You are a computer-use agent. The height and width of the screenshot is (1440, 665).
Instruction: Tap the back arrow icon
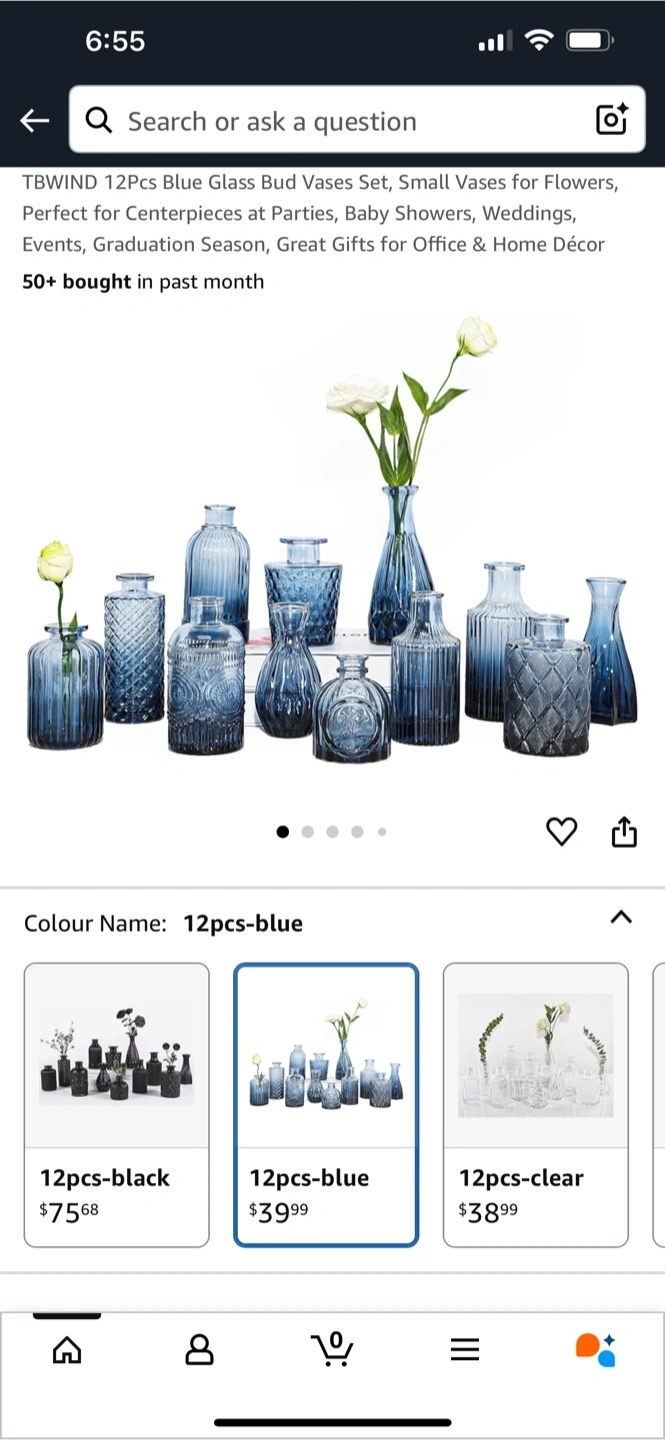tap(34, 121)
